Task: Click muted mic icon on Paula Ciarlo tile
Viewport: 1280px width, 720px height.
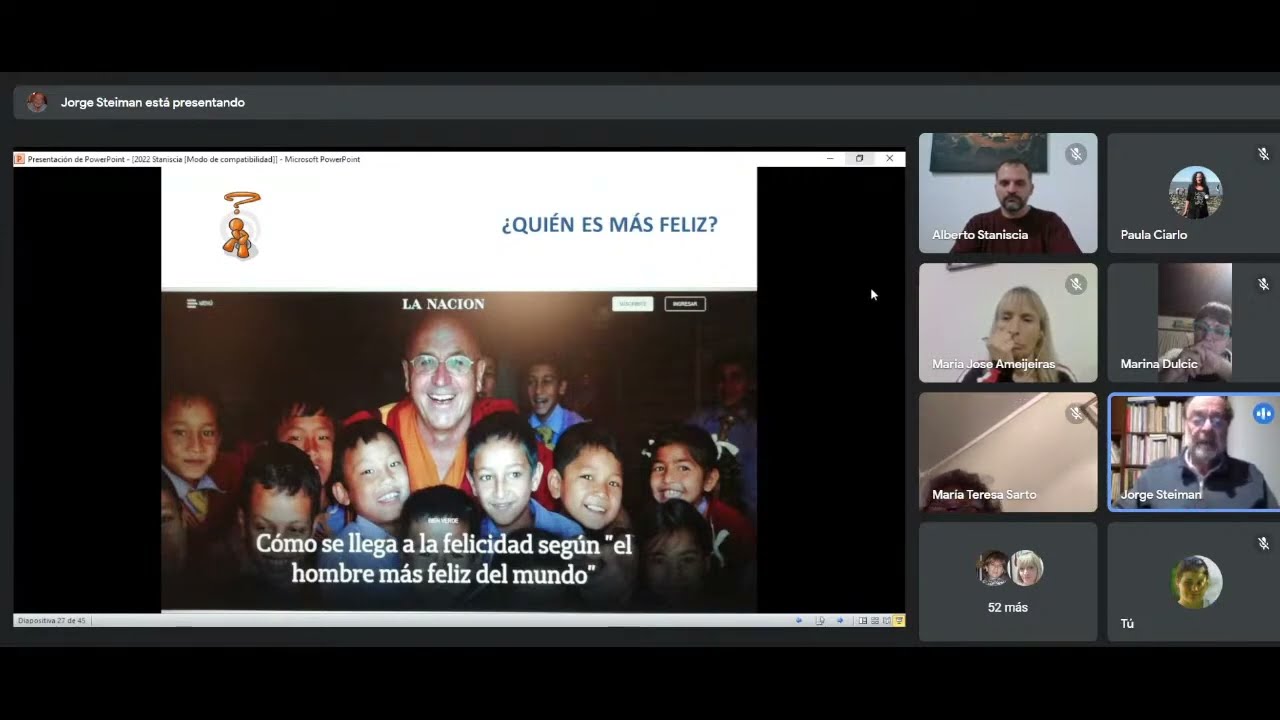Action: [x=1263, y=154]
